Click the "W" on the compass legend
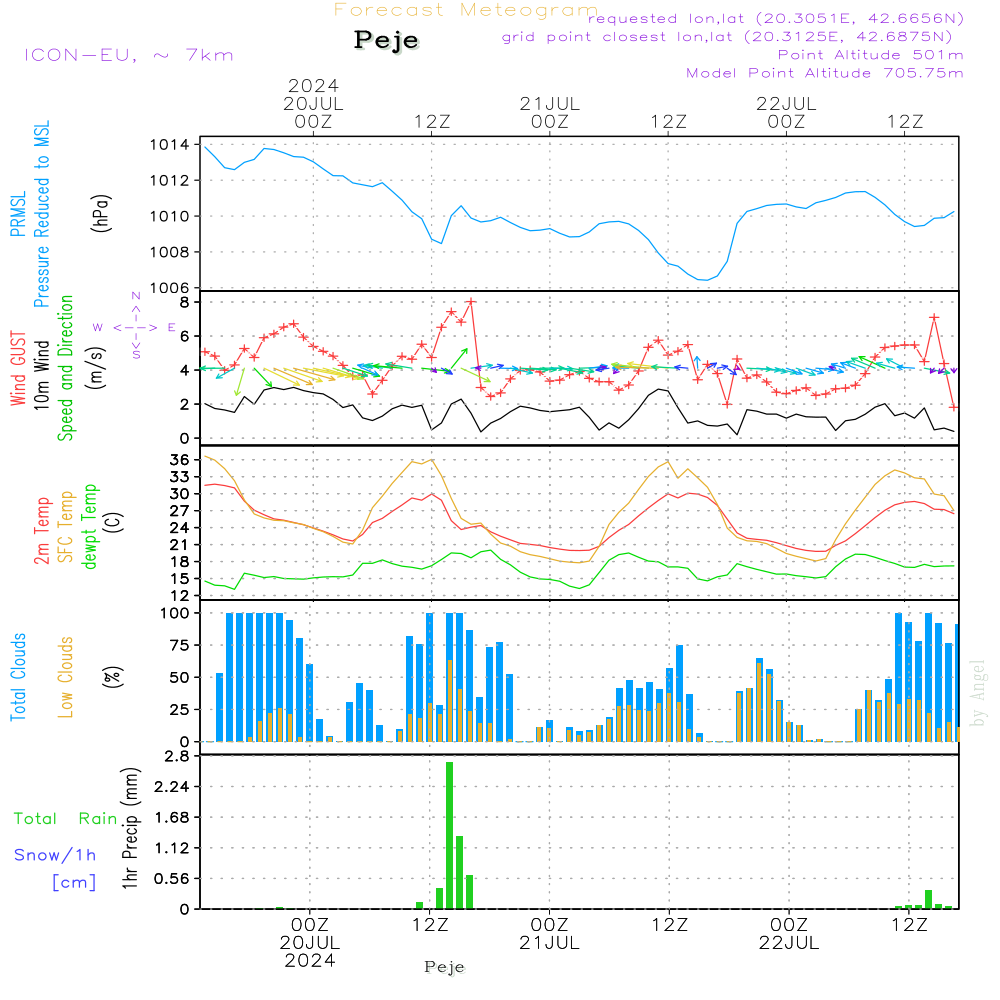The height and width of the screenshot is (1000, 1000). pos(98,327)
